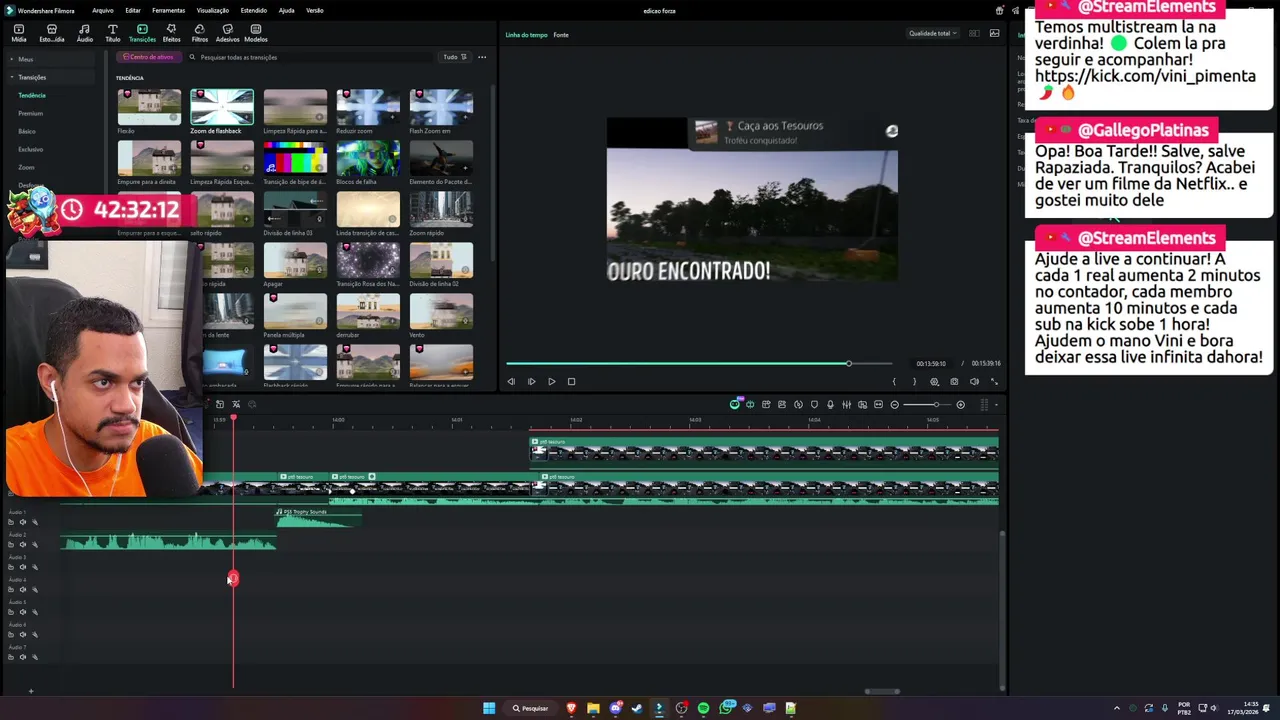Image resolution: width=1280 pixels, height=720 pixels.
Task: Open the timeline layout options arrow
Action: (996, 404)
